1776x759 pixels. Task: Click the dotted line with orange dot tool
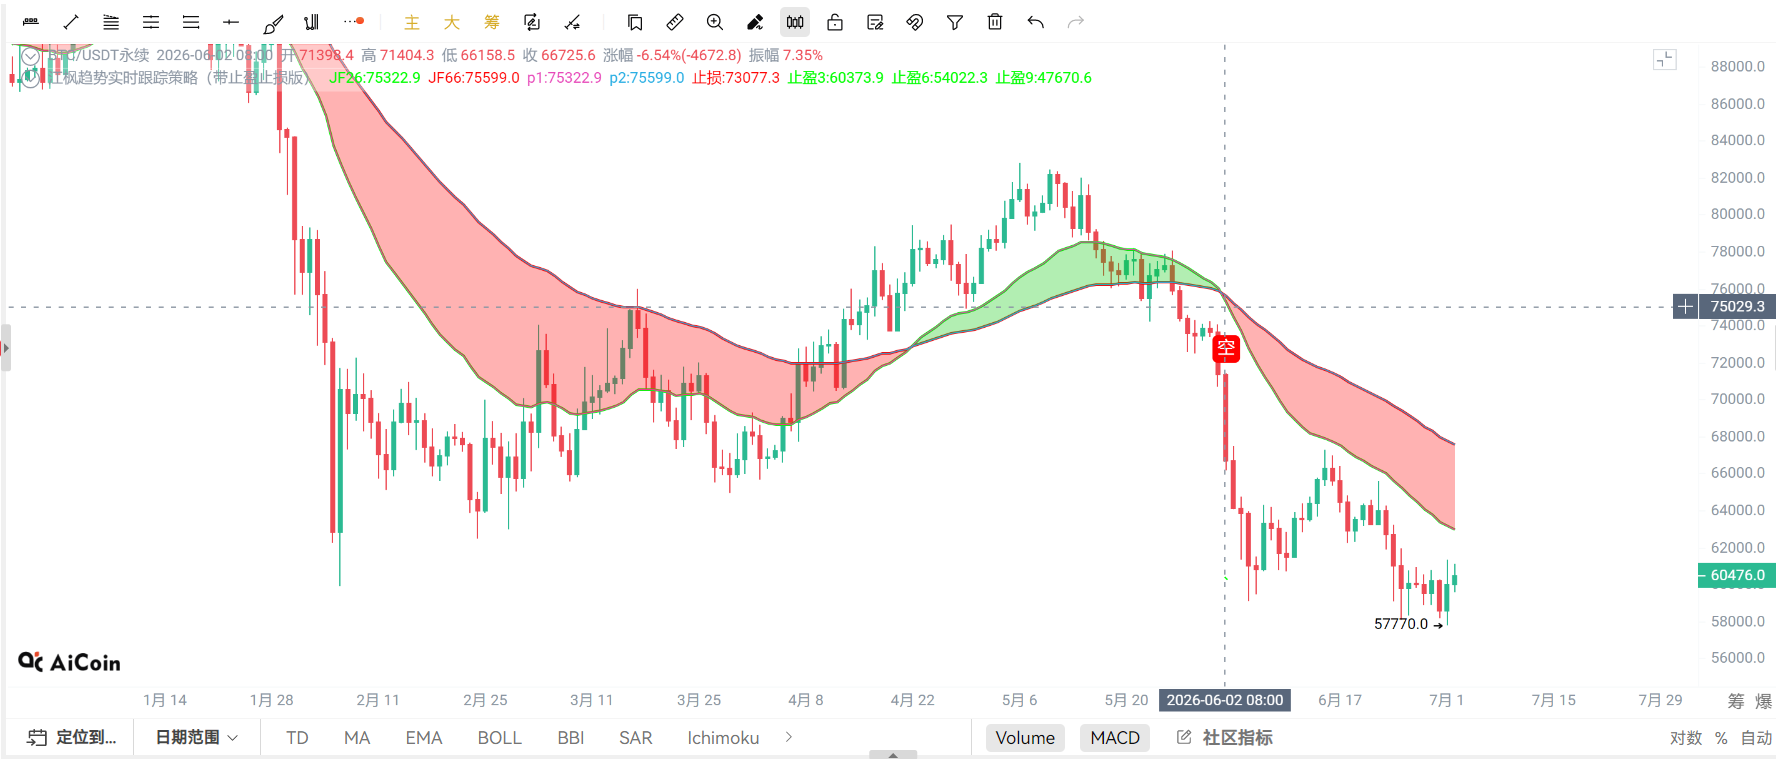[x=354, y=21]
